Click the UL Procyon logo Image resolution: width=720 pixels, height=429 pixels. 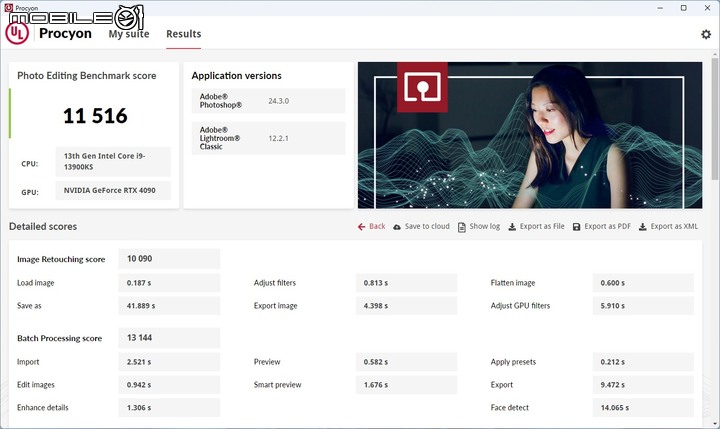(x=17, y=33)
